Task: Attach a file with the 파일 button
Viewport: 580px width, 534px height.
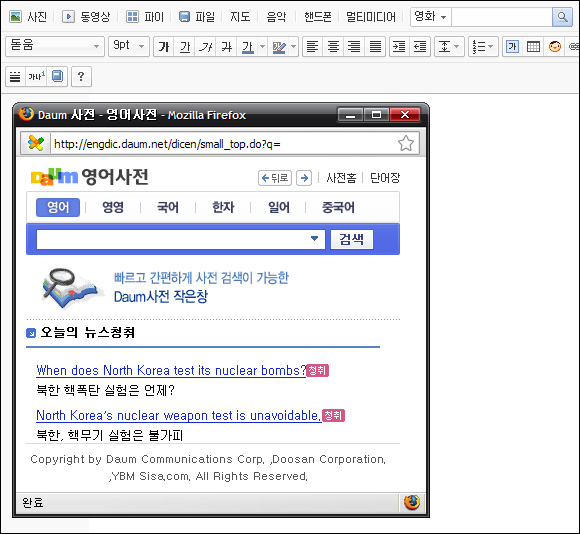Action: (196, 17)
